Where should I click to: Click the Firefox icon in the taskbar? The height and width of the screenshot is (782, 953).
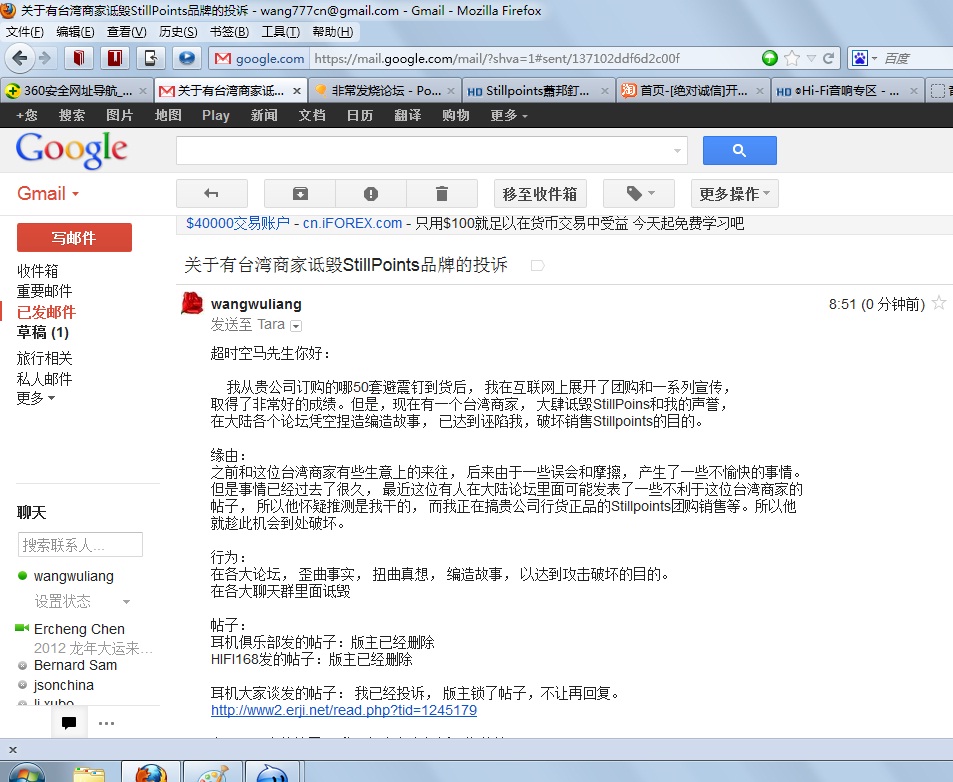151,773
